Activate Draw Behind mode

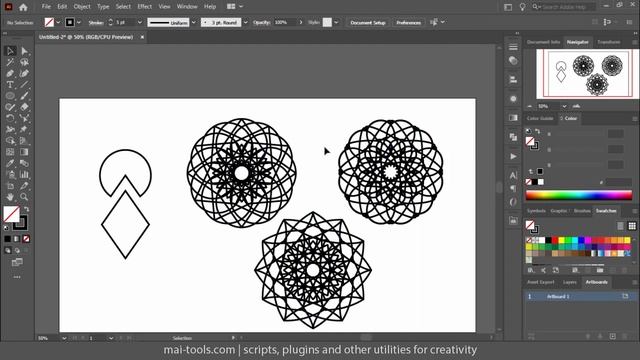[x=17, y=250]
